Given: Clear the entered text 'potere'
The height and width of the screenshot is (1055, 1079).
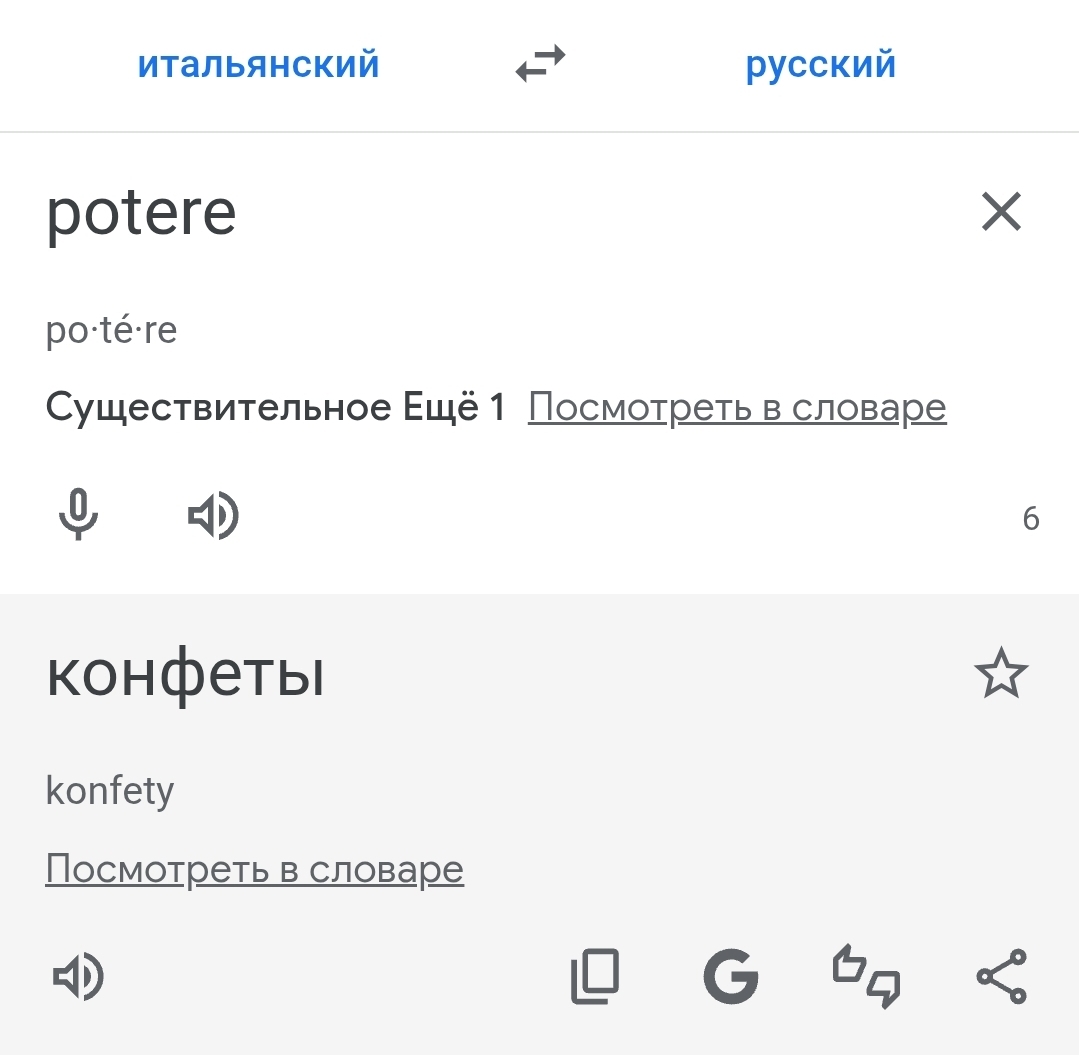Looking at the screenshot, I should click(1001, 212).
